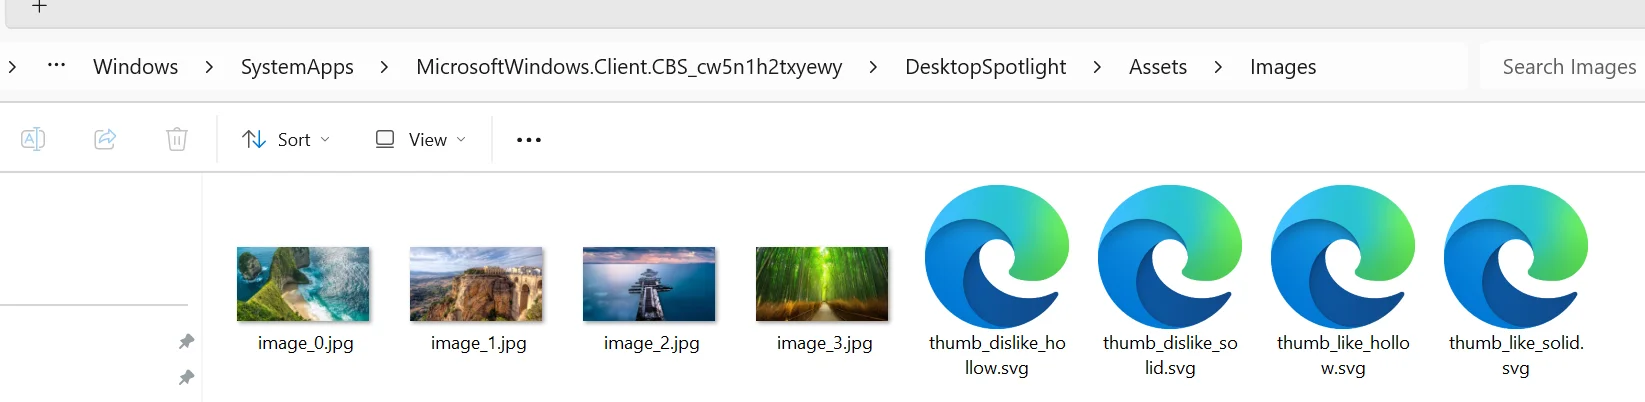This screenshot has height=402, width=1645.
Task: Click the thumb_dislike_solid.svg file name
Action: point(1170,355)
